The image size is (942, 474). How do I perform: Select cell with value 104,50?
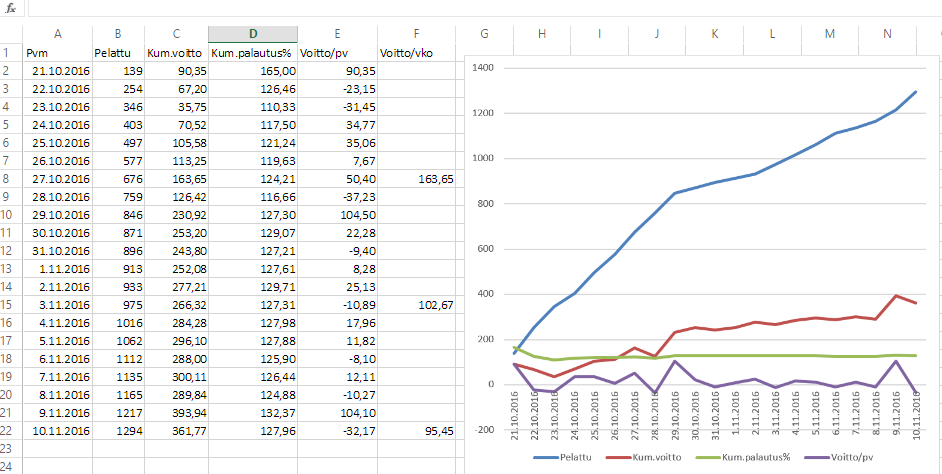[337, 215]
